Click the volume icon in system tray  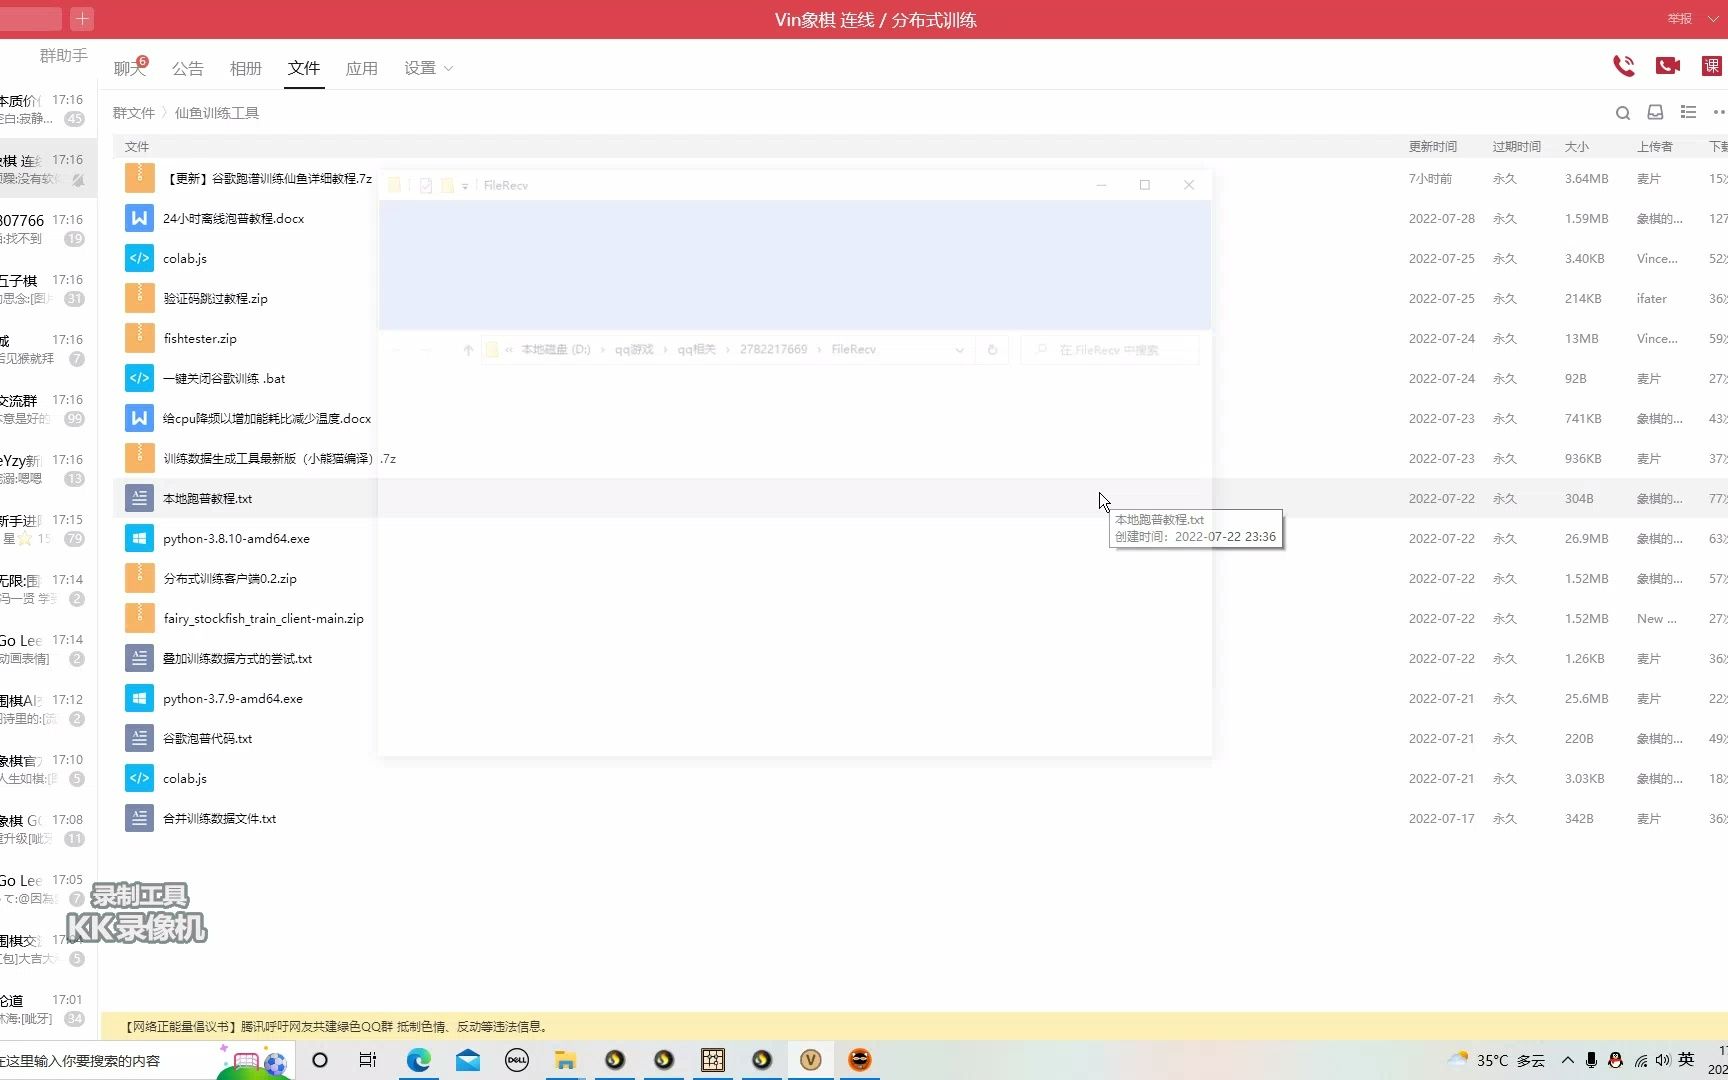tap(1663, 1060)
